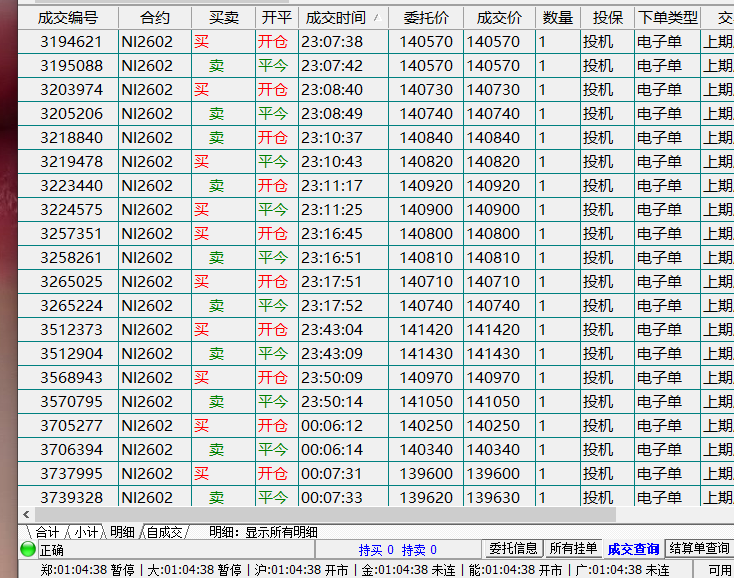Screen dimensions: 734x578
Task: Click the green status indicator icon
Action: [28, 549]
